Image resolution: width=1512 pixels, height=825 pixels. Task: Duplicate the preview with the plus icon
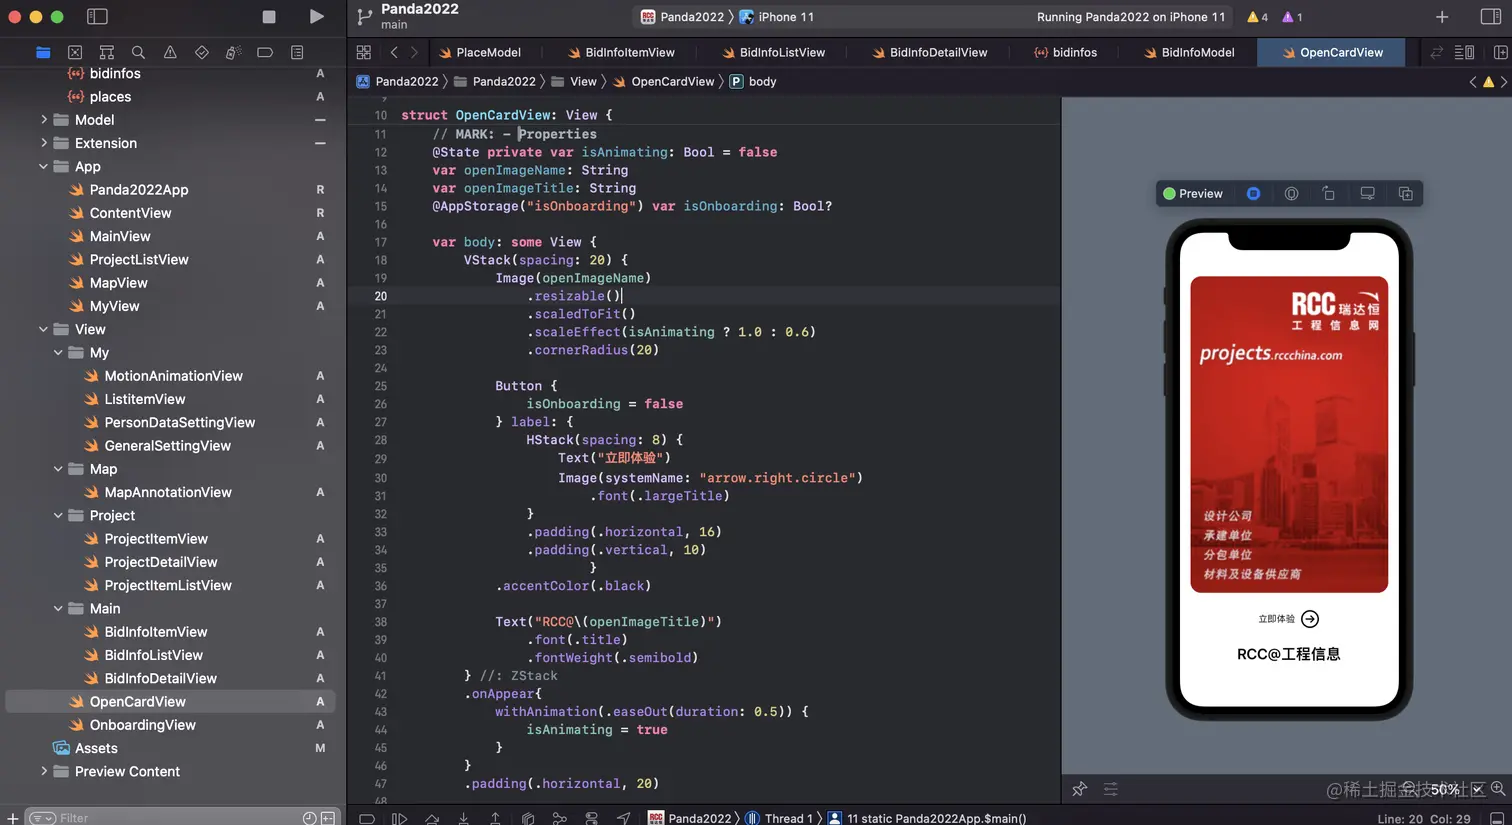(1405, 194)
